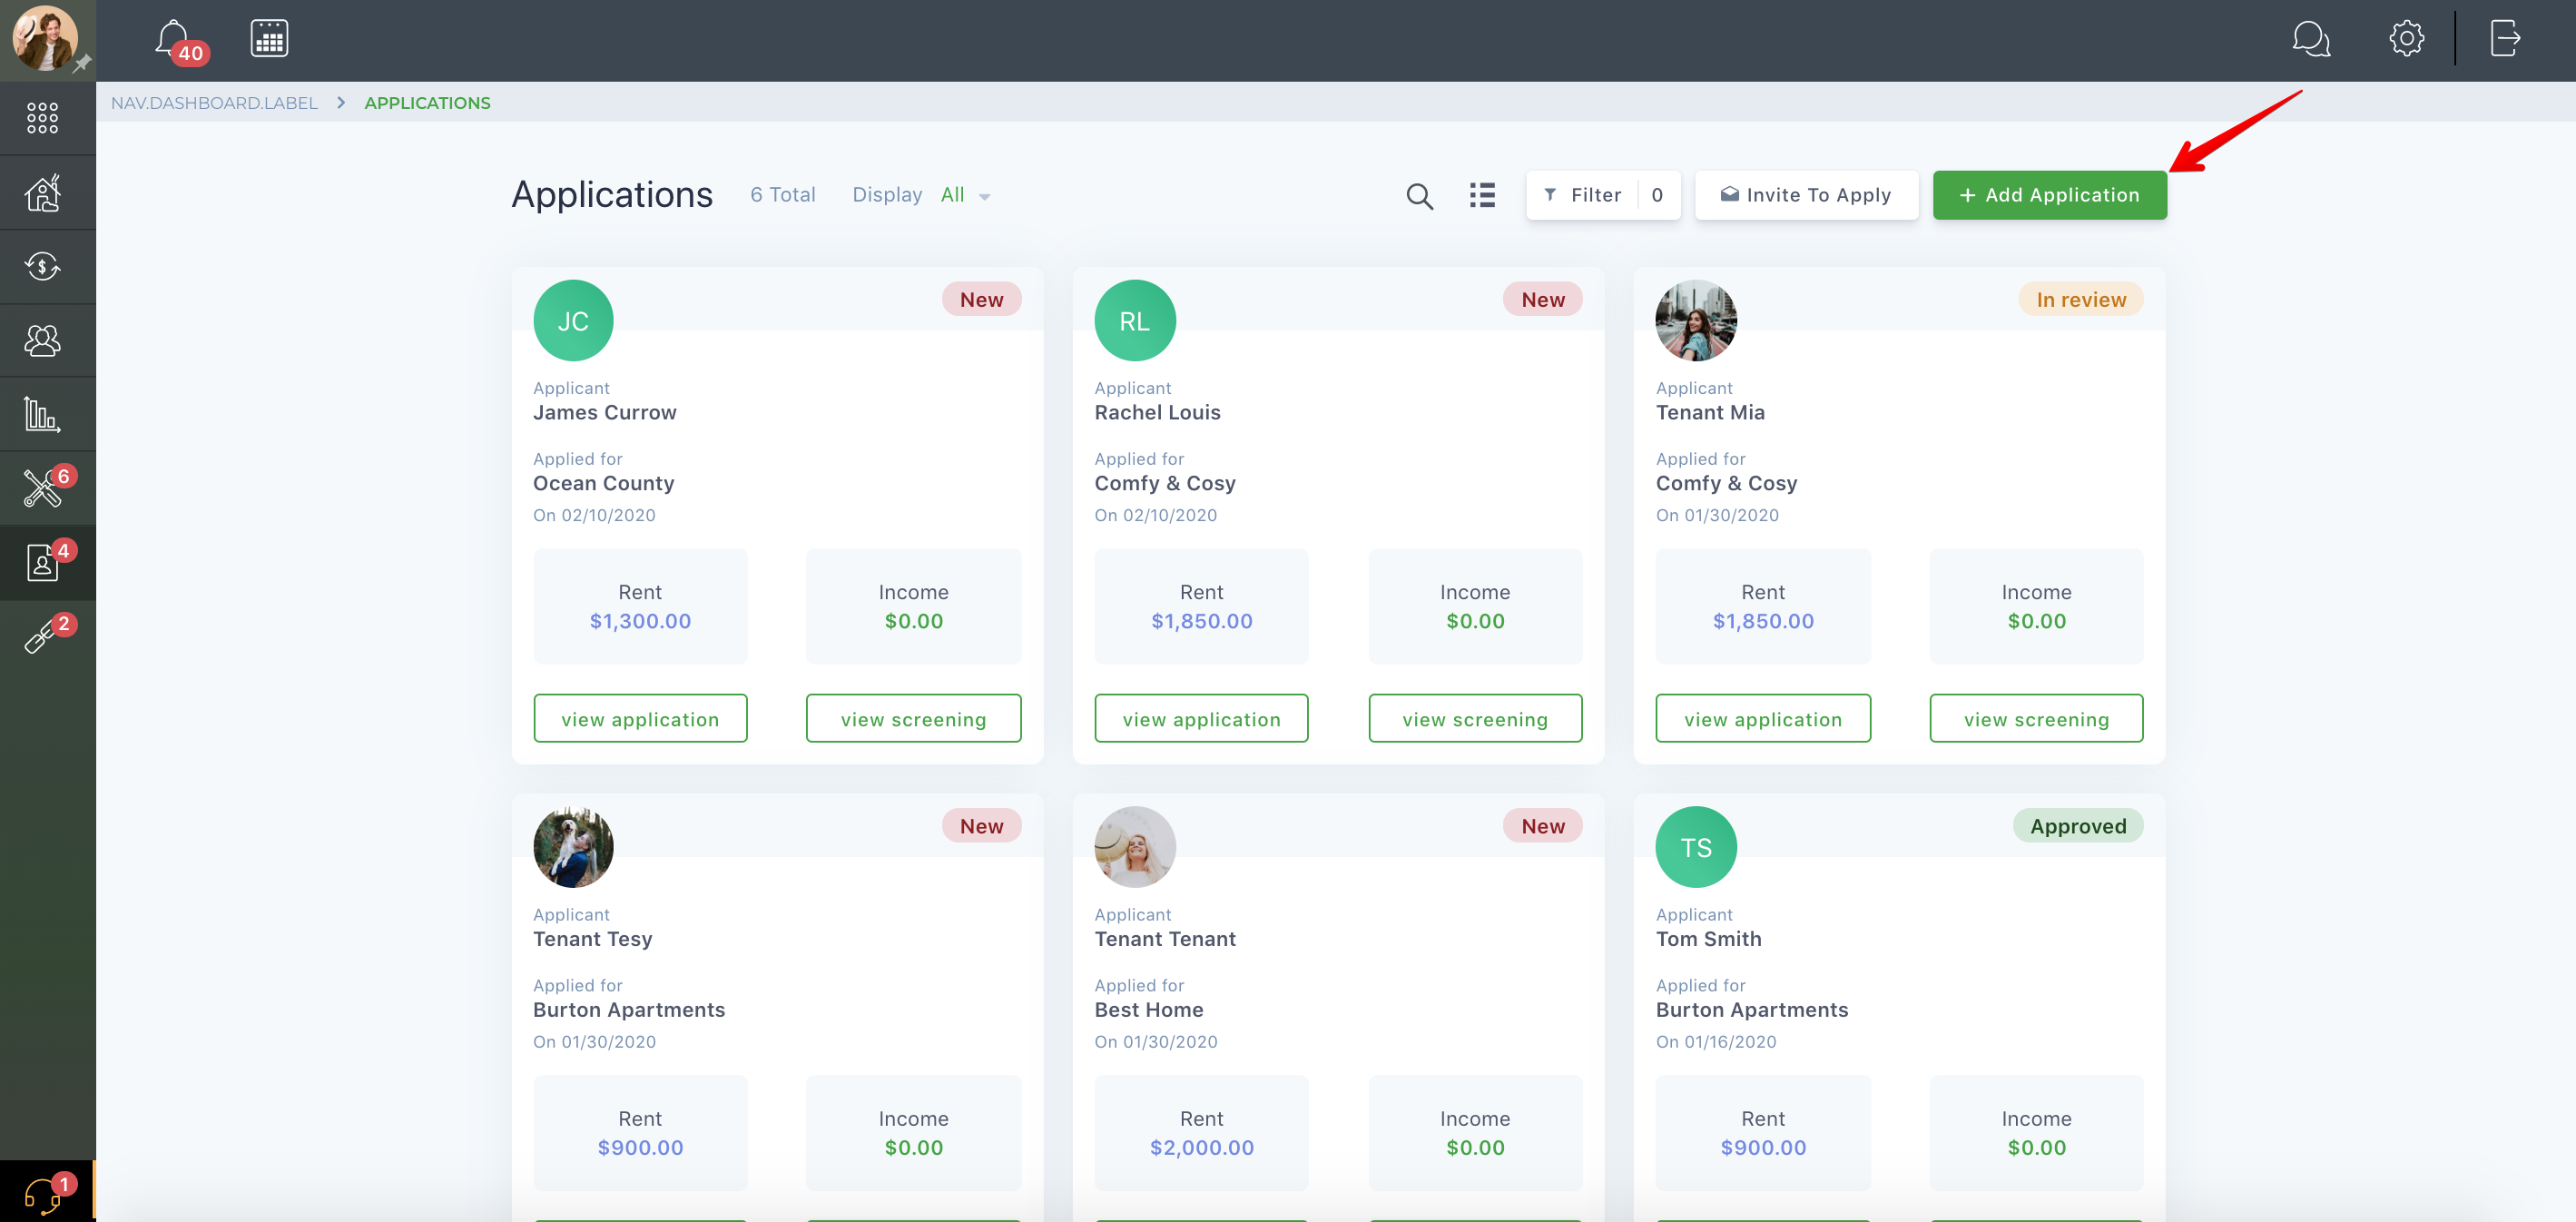The image size is (2576, 1222).
Task: View application for Tenant Mia
Action: (x=1763, y=718)
